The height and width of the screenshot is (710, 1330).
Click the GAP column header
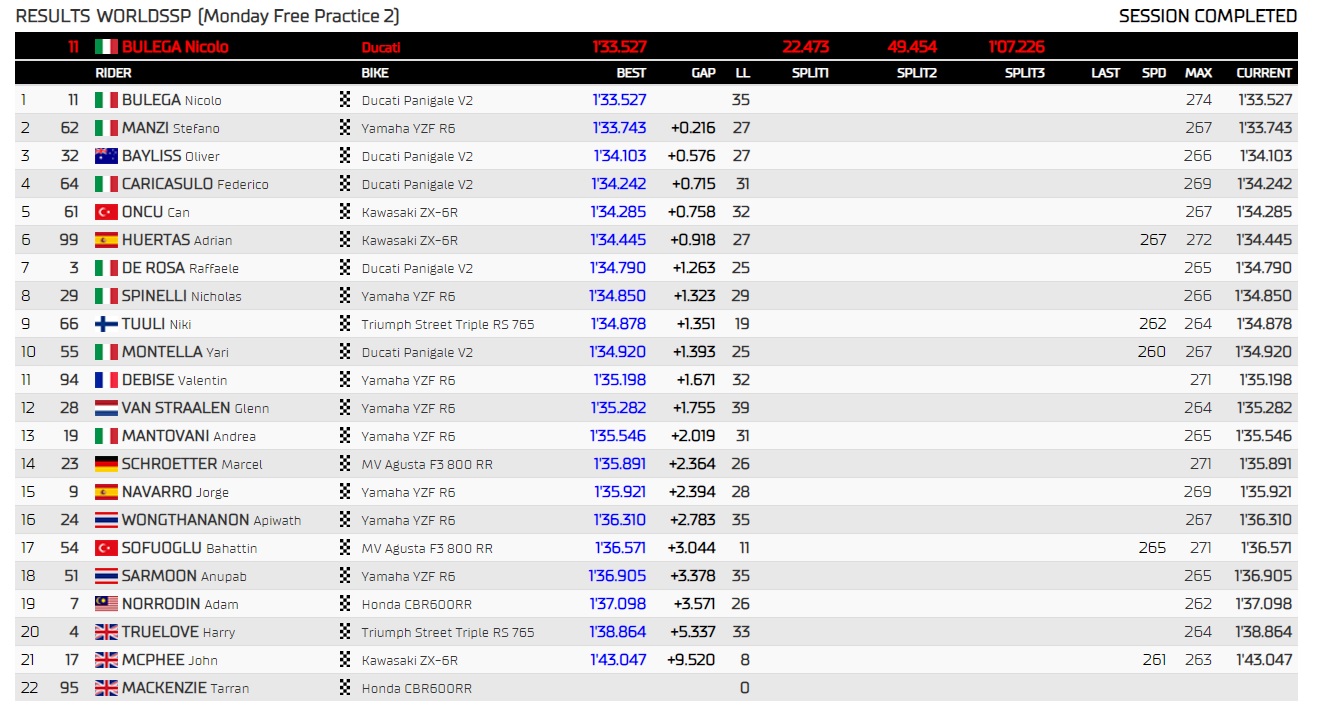coord(704,73)
